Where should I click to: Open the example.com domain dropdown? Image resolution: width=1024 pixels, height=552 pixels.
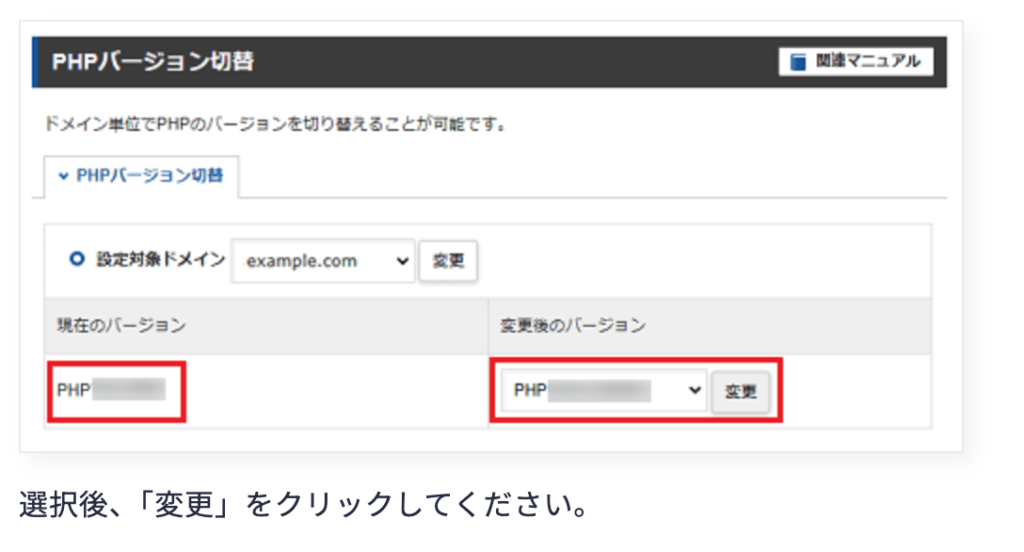tap(322, 261)
